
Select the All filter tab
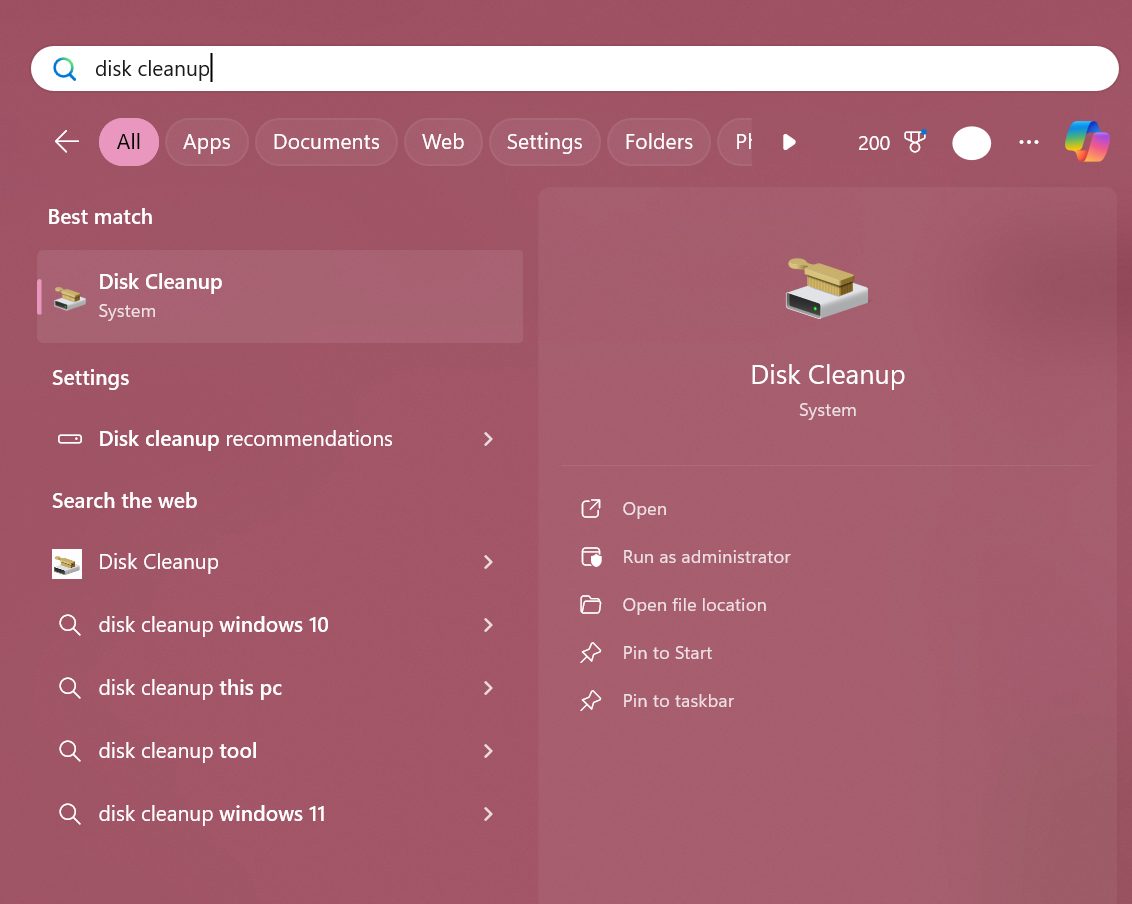coord(129,142)
